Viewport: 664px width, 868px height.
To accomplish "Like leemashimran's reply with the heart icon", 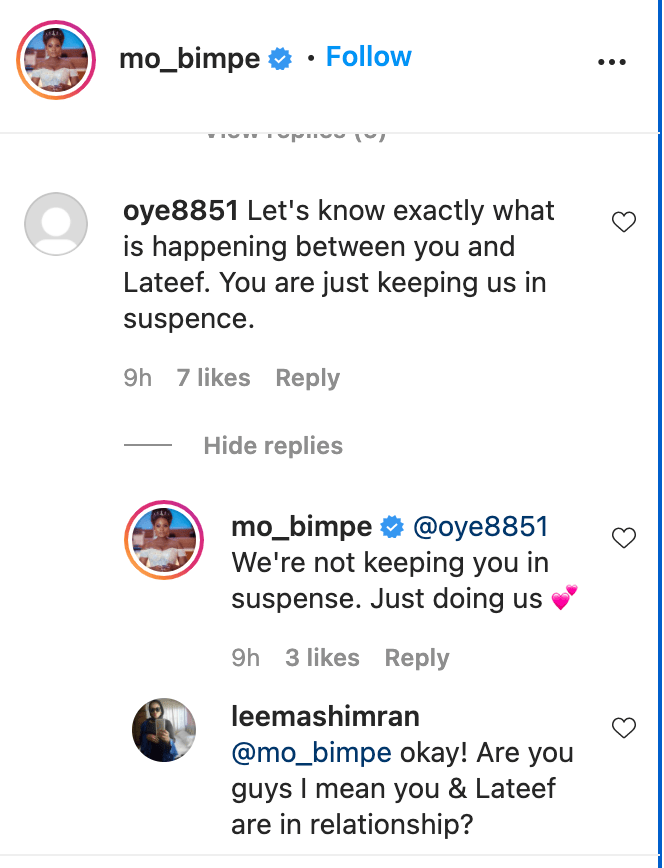I will click(623, 727).
